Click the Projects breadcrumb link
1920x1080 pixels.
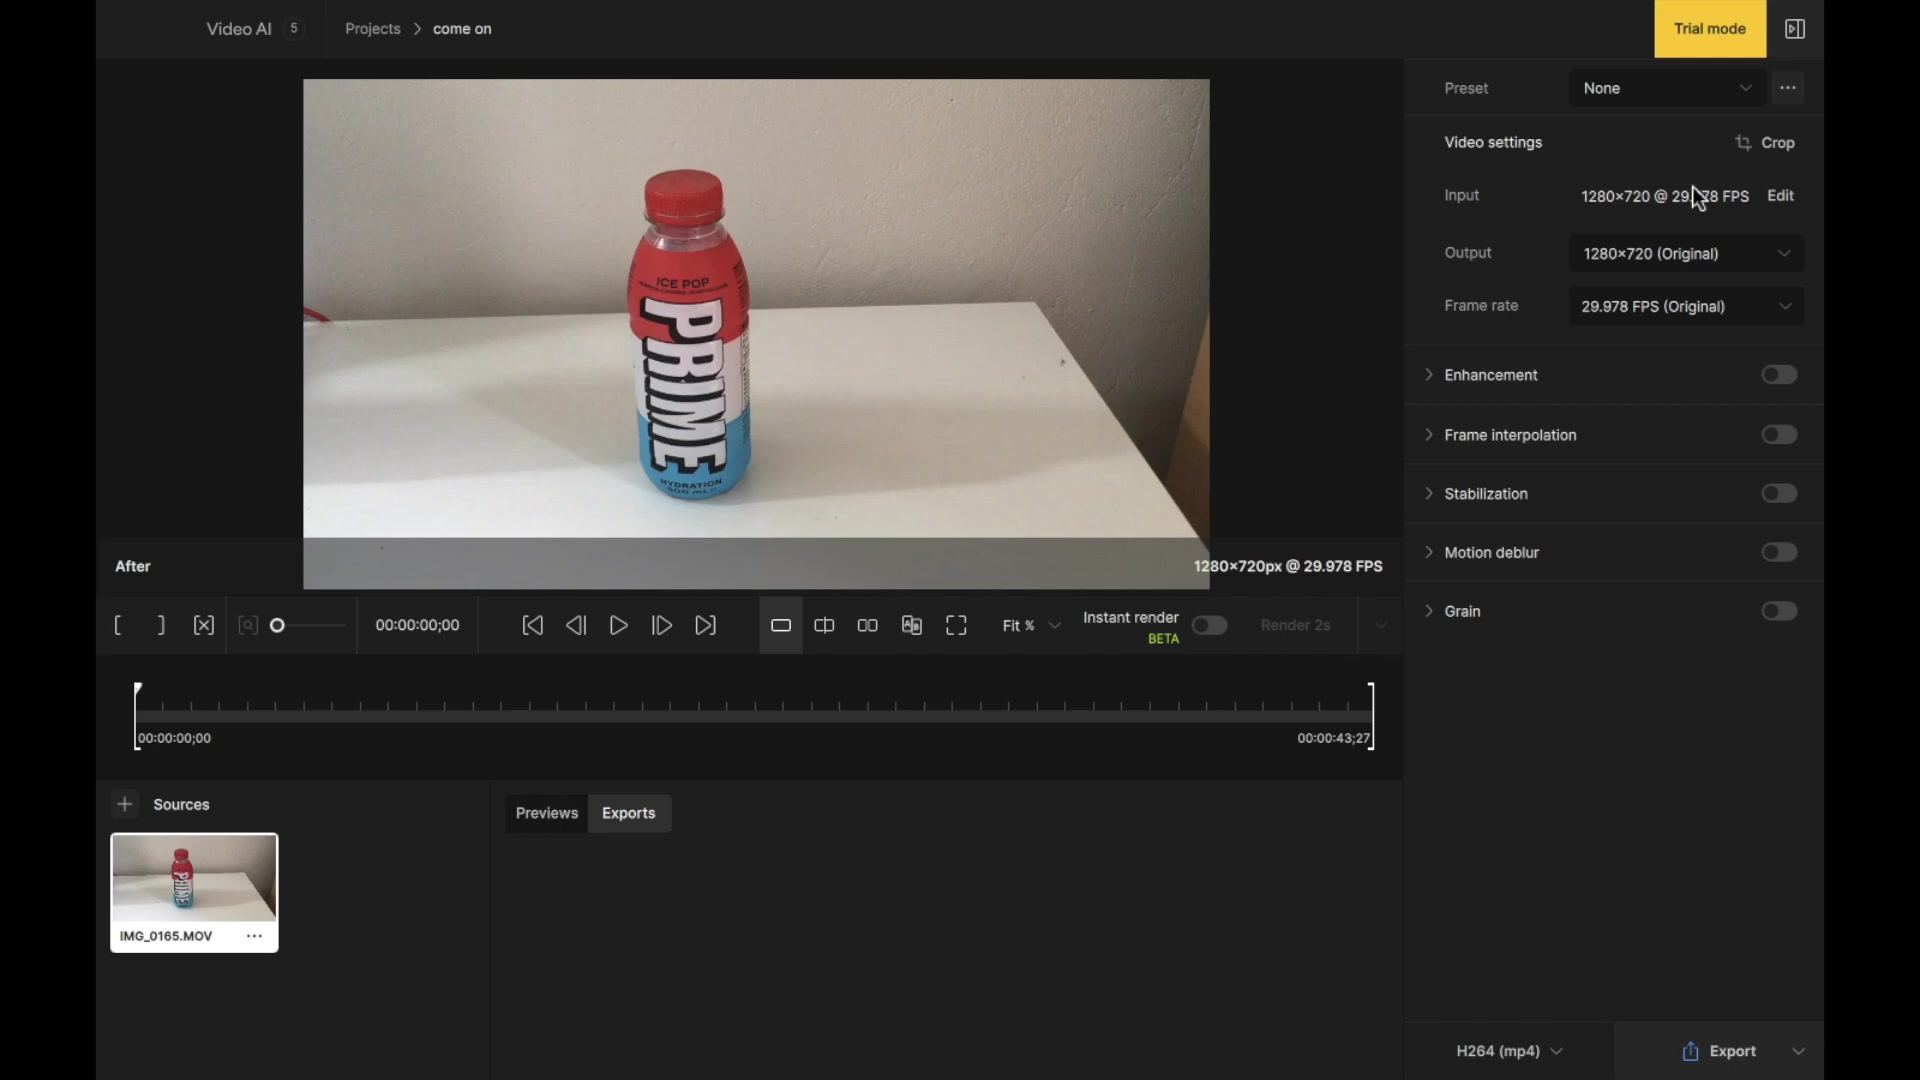click(x=372, y=29)
